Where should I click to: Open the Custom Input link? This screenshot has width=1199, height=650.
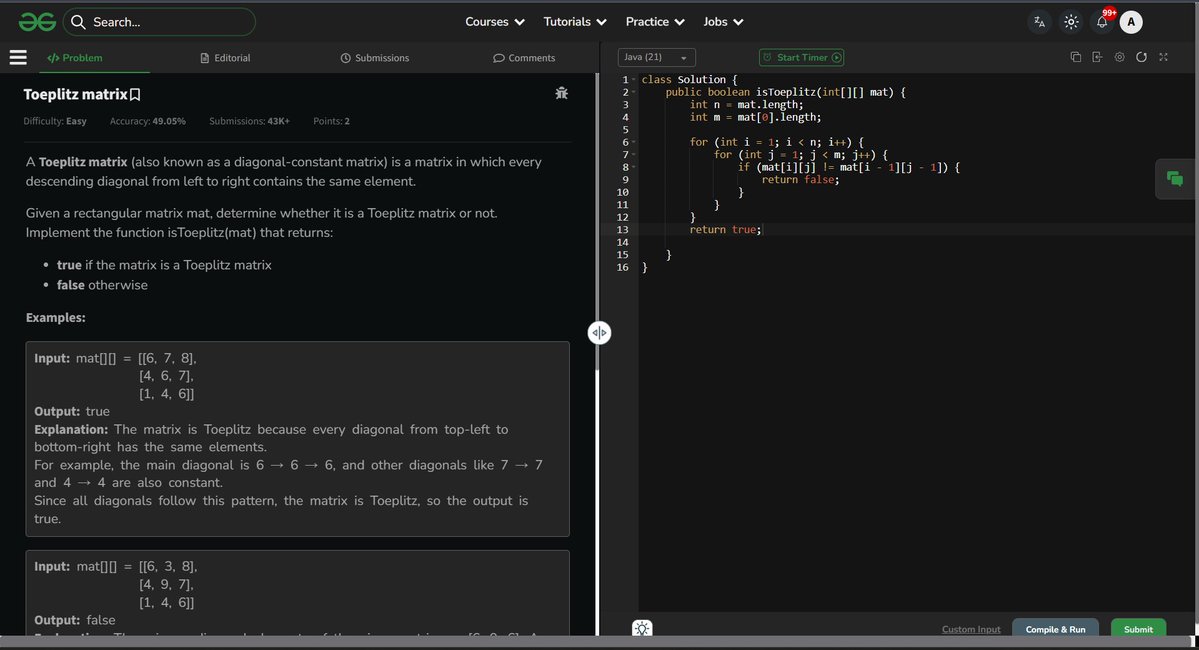[971, 629]
